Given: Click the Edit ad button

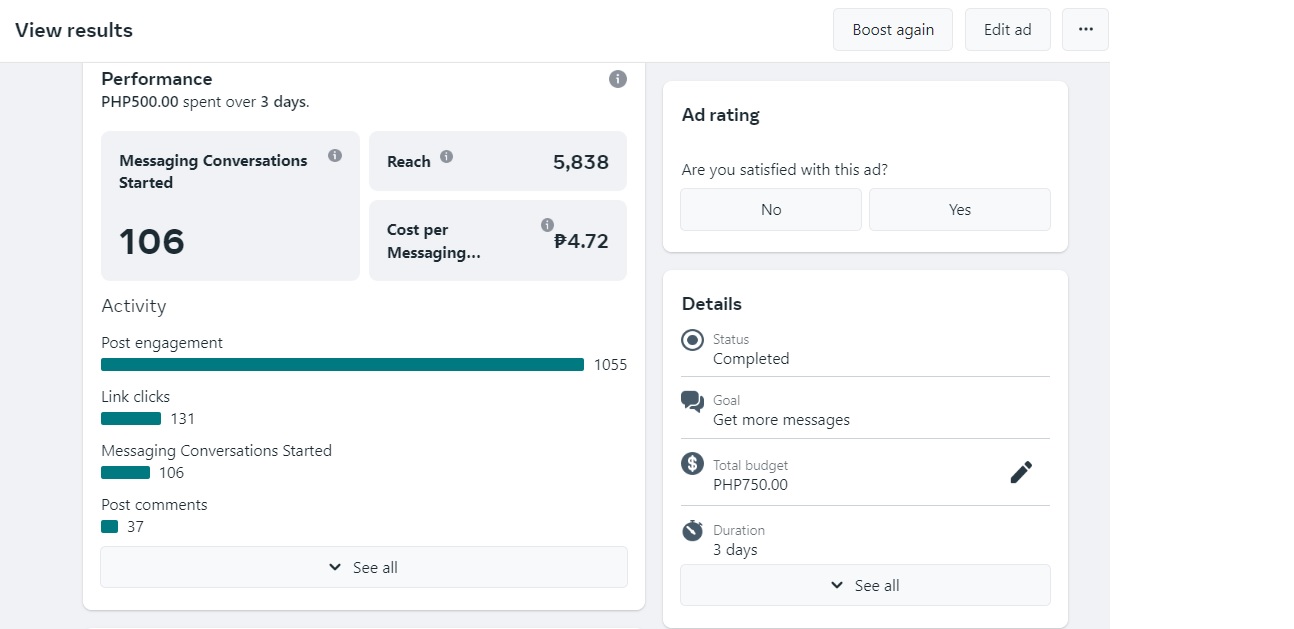Looking at the screenshot, I should (x=1007, y=30).
